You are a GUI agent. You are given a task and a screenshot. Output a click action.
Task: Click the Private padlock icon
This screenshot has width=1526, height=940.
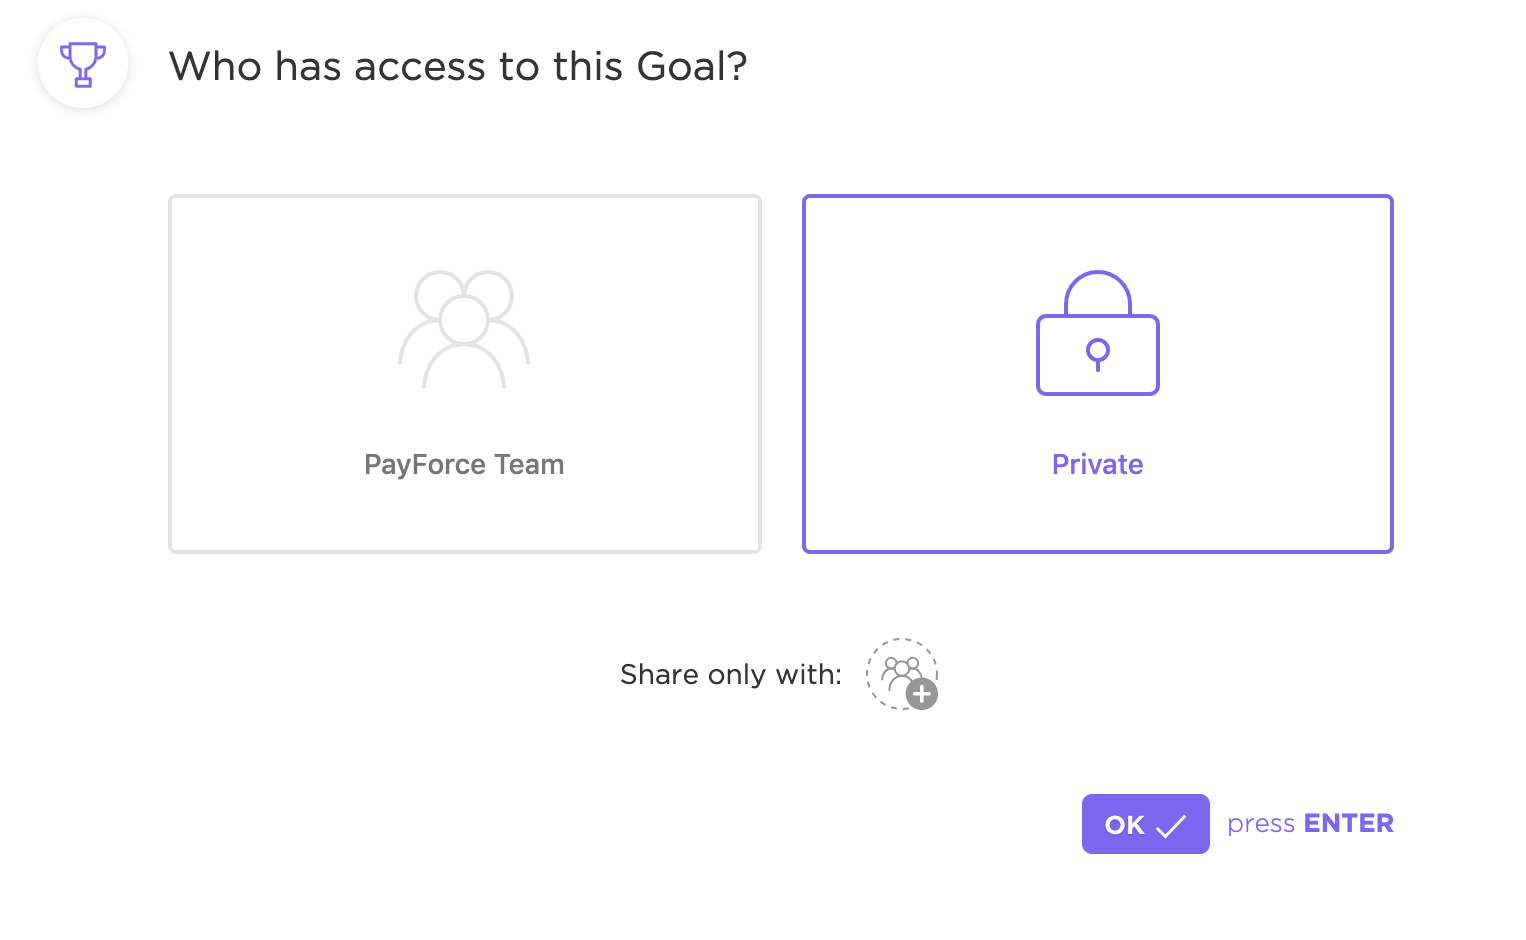[x=1097, y=333]
